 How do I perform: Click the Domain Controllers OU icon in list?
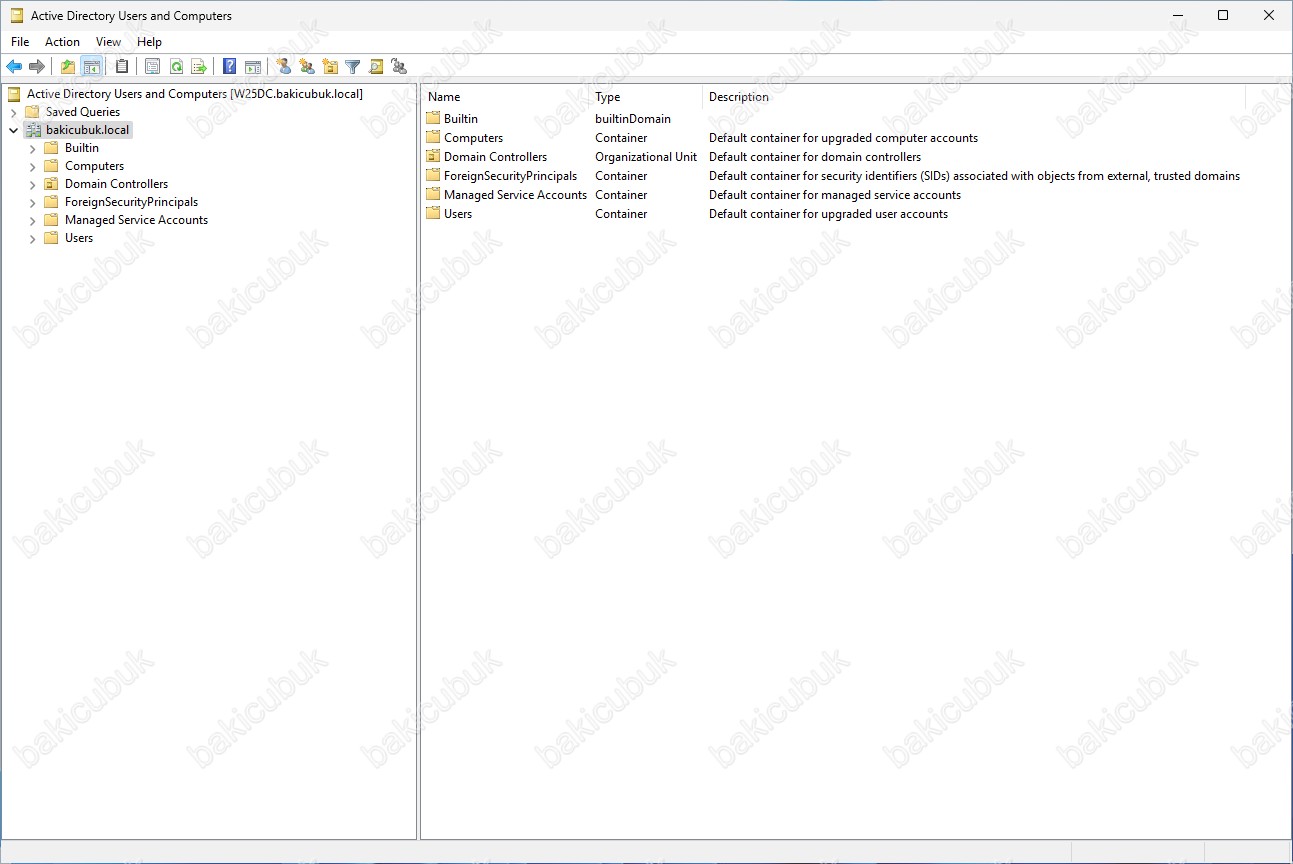coord(433,156)
